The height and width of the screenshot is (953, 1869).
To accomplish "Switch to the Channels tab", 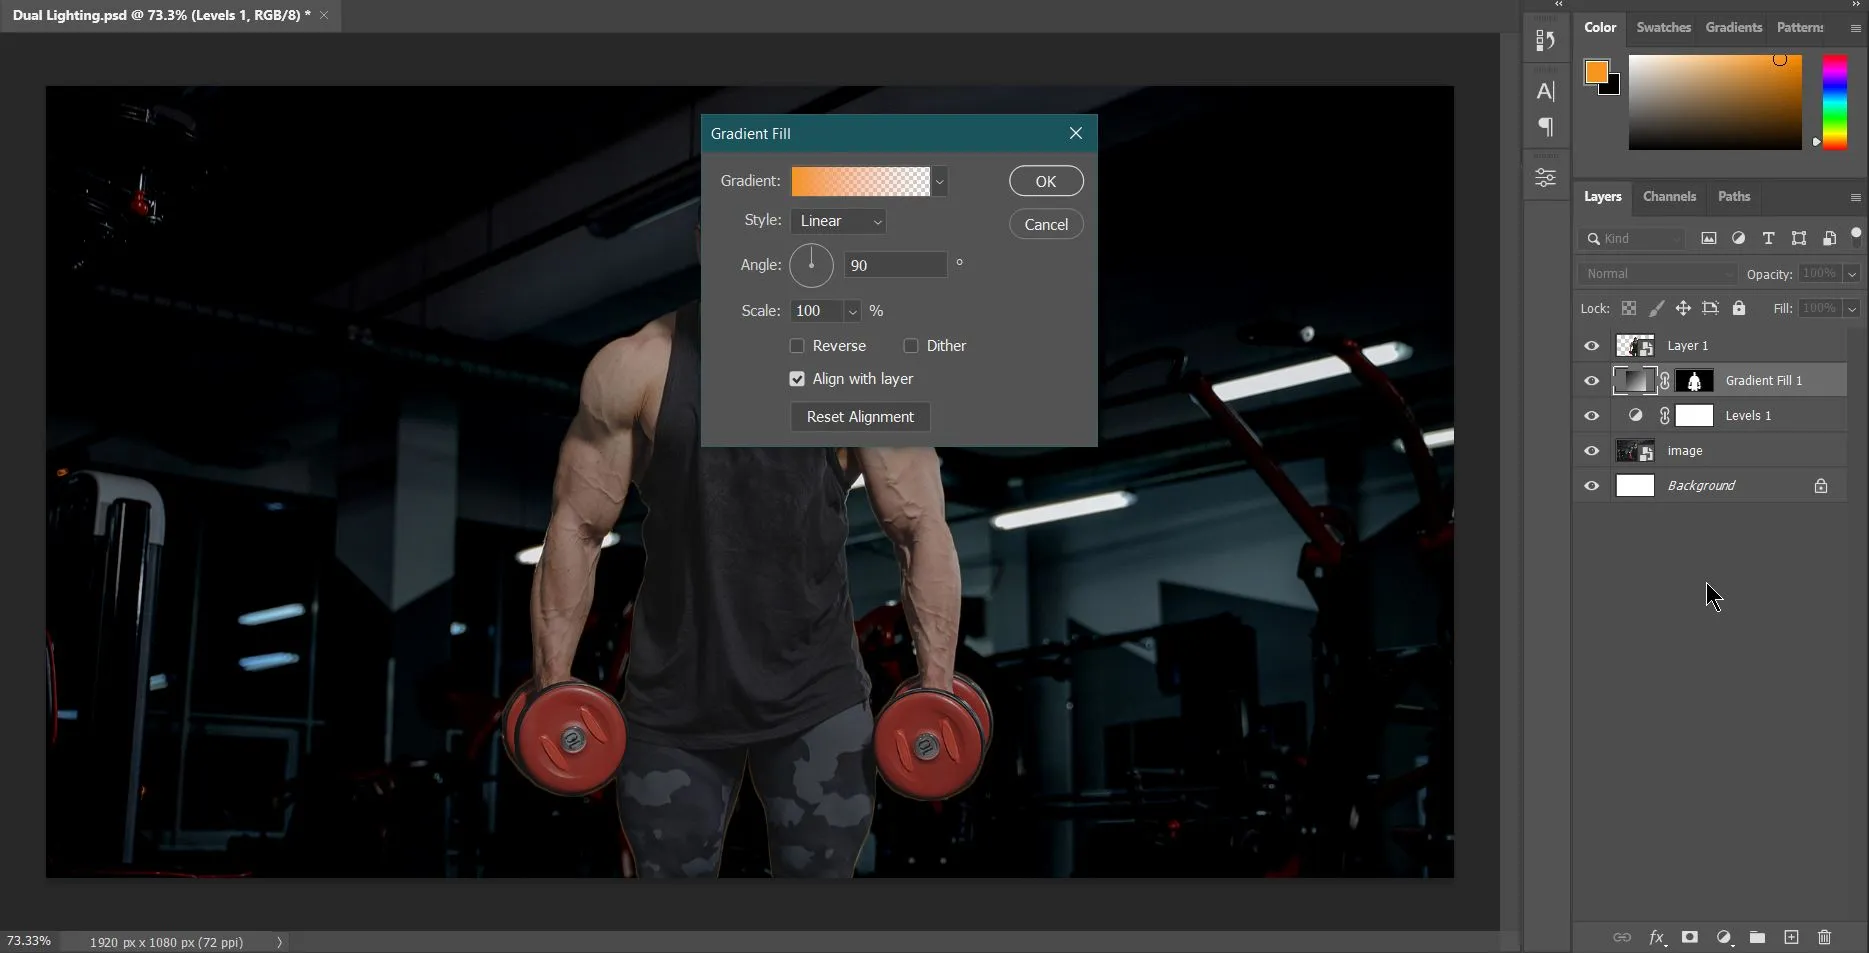I will click(1669, 197).
